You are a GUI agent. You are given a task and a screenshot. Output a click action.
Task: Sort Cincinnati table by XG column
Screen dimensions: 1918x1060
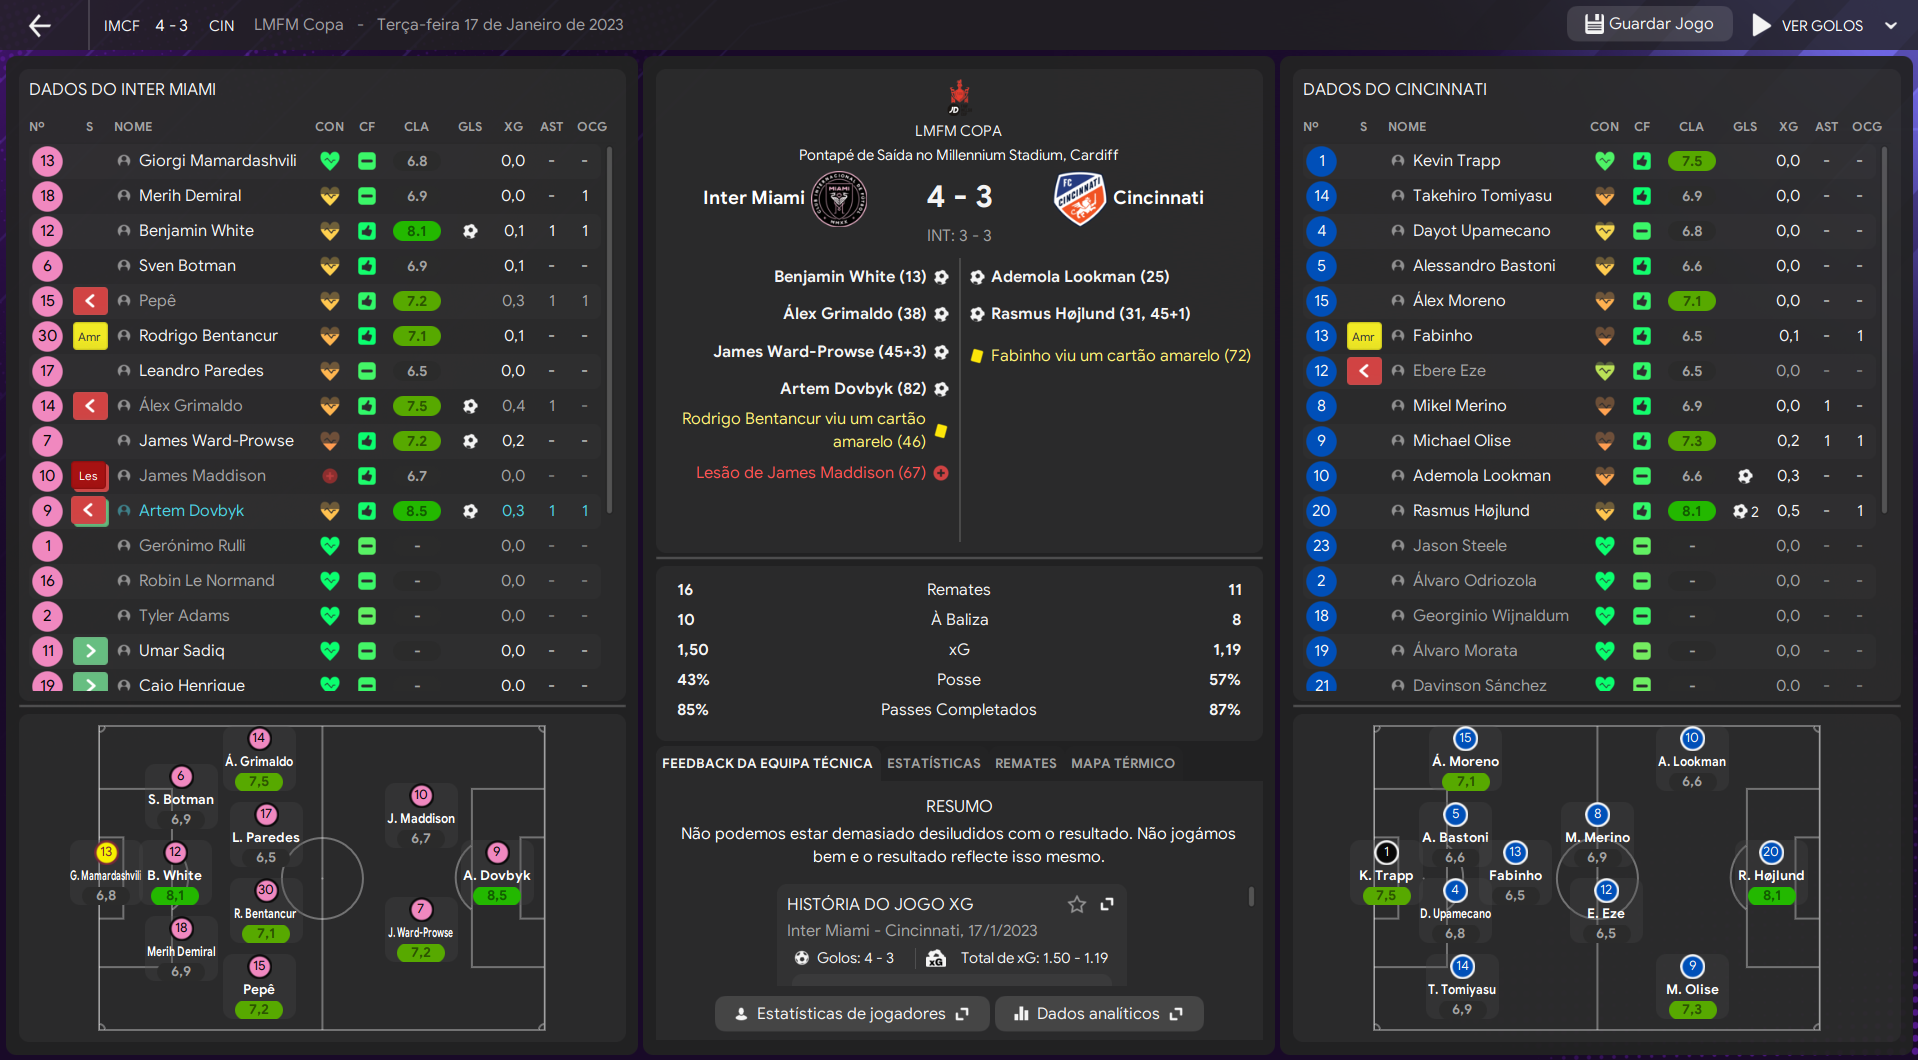[x=1788, y=127]
